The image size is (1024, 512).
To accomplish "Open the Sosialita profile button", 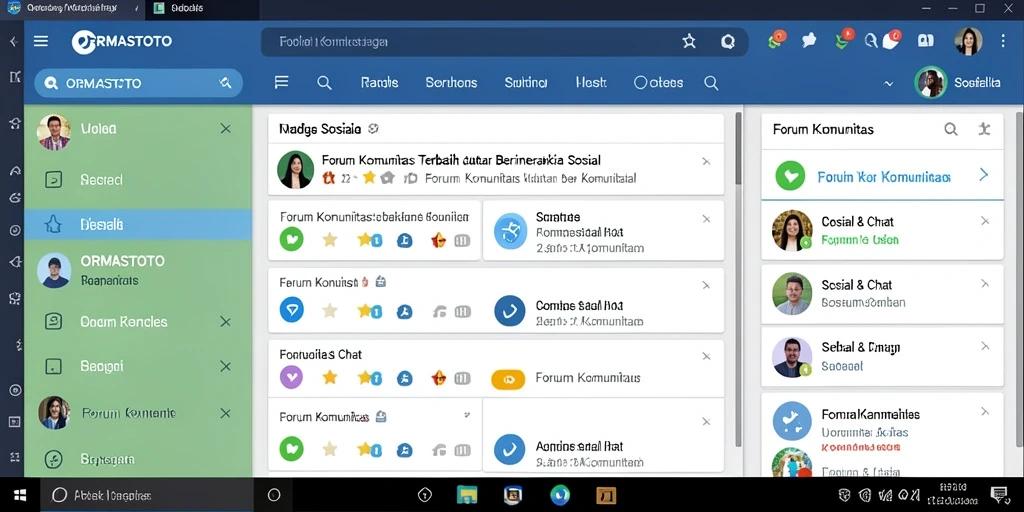I will click(x=959, y=83).
